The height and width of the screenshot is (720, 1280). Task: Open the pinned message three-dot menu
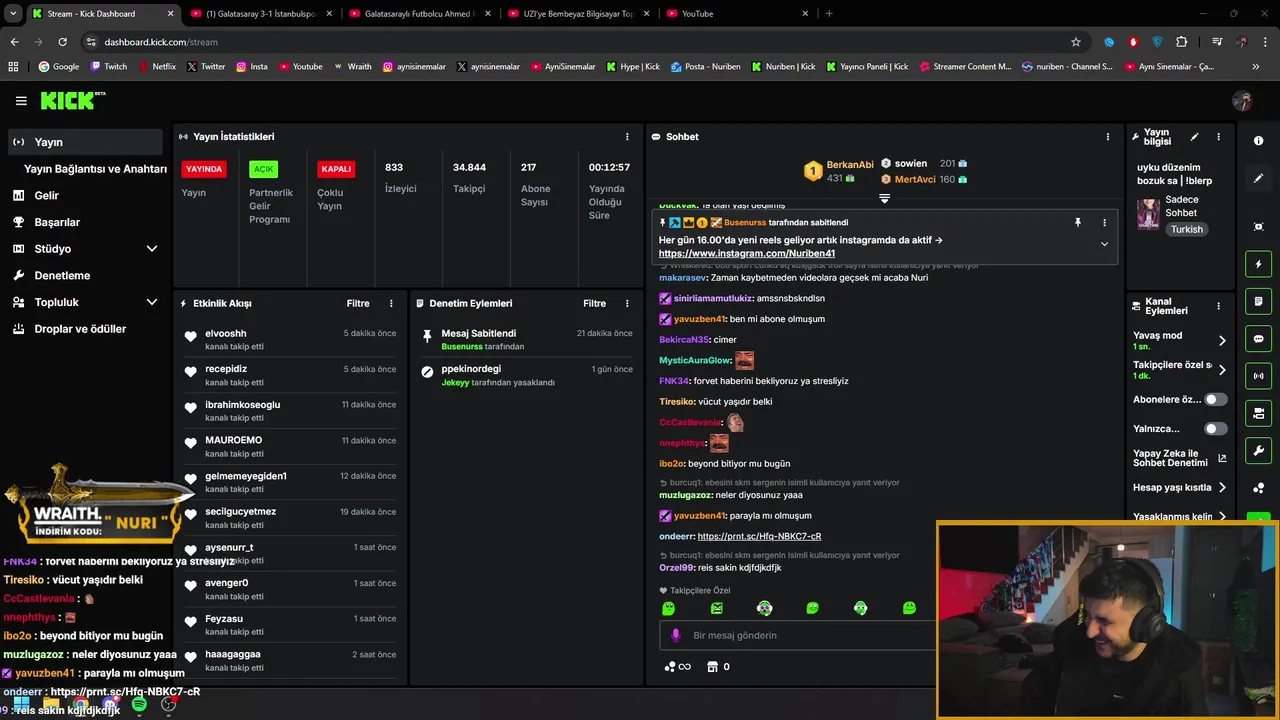(x=1104, y=222)
